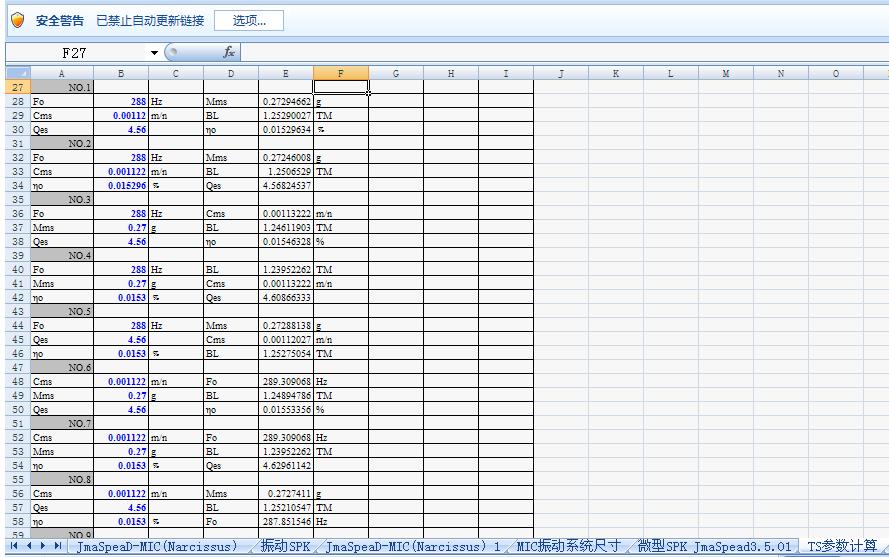
Task: Click the 选项... security options button
Action: pos(248,20)
